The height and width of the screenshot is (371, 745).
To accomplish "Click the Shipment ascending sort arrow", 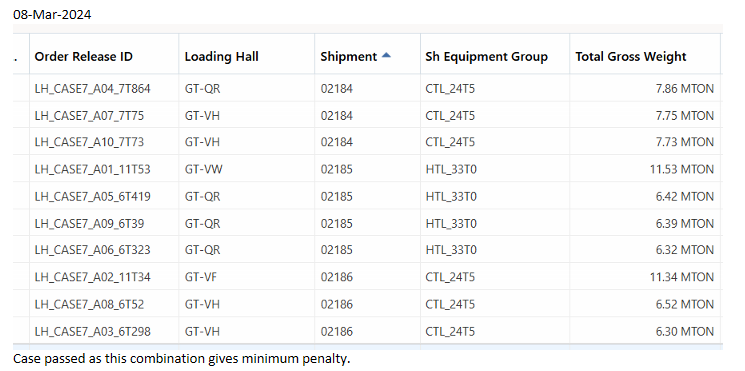I will tap(386, 56).
